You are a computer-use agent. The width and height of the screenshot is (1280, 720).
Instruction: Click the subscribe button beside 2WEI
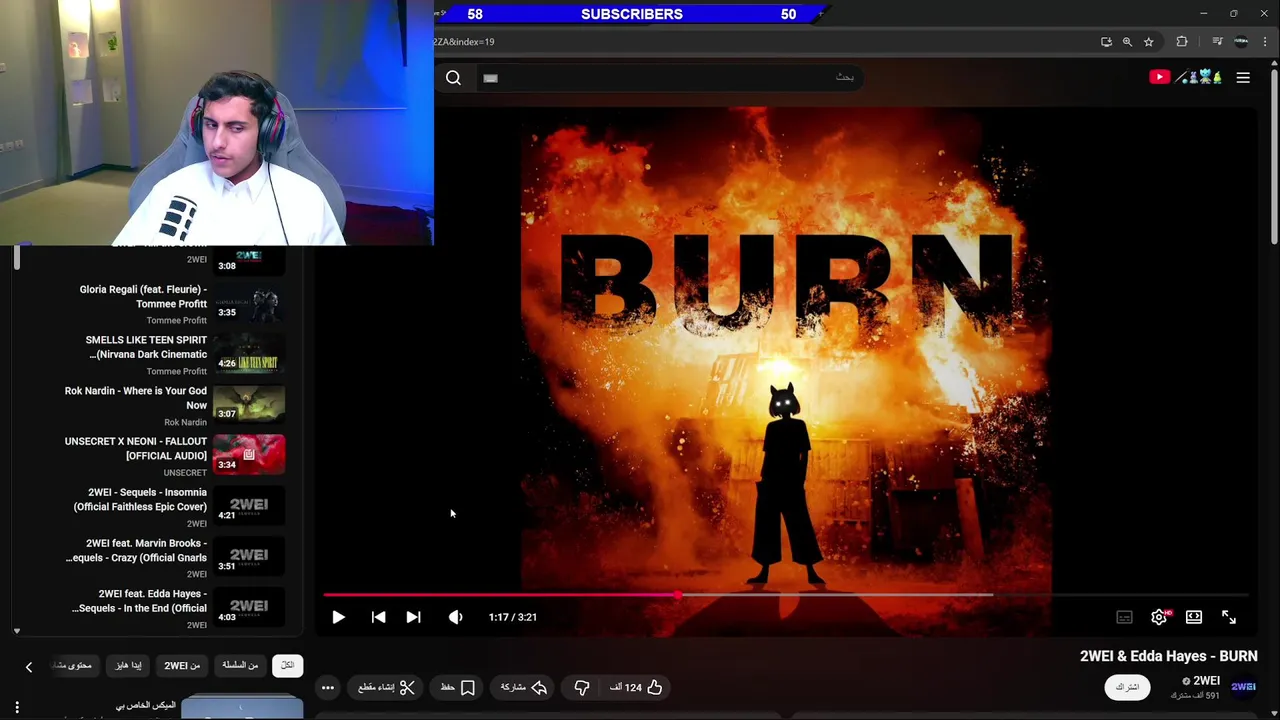point(1127,687)
